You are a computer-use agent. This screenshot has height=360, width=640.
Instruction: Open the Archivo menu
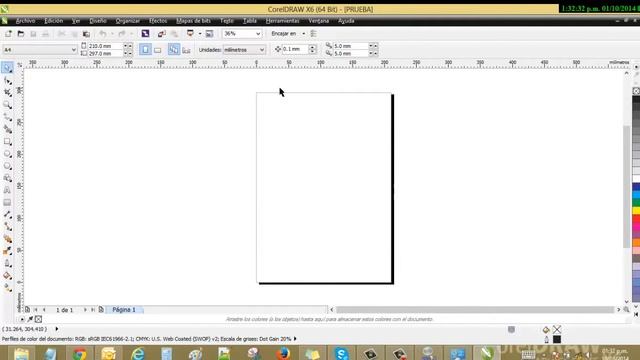pyautogui.click(x=25, y=20)
